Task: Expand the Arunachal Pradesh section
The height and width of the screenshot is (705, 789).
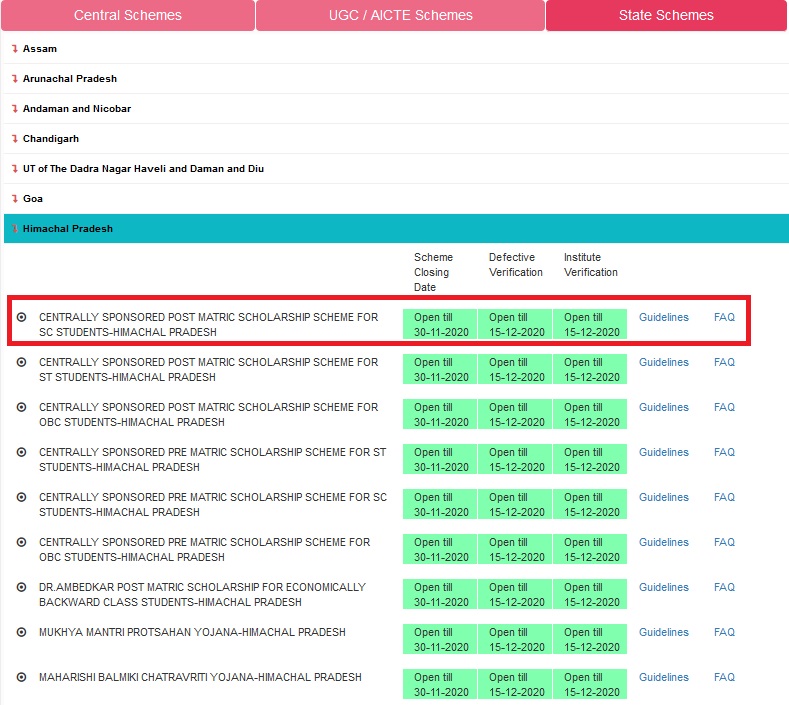Action: pos(396,79)
